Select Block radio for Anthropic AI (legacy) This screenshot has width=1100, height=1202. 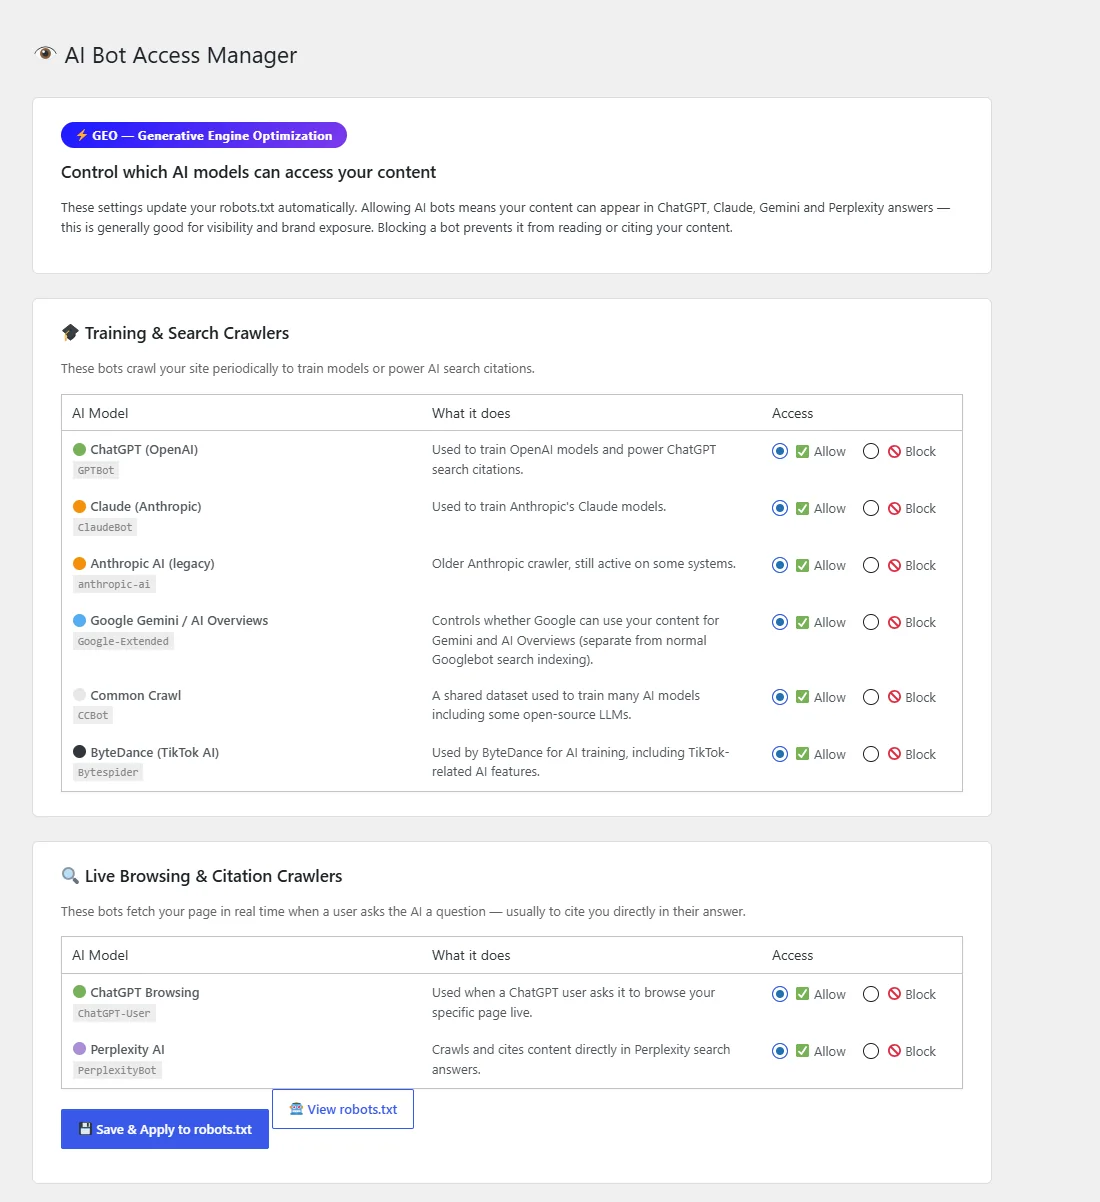pos(871,565)
